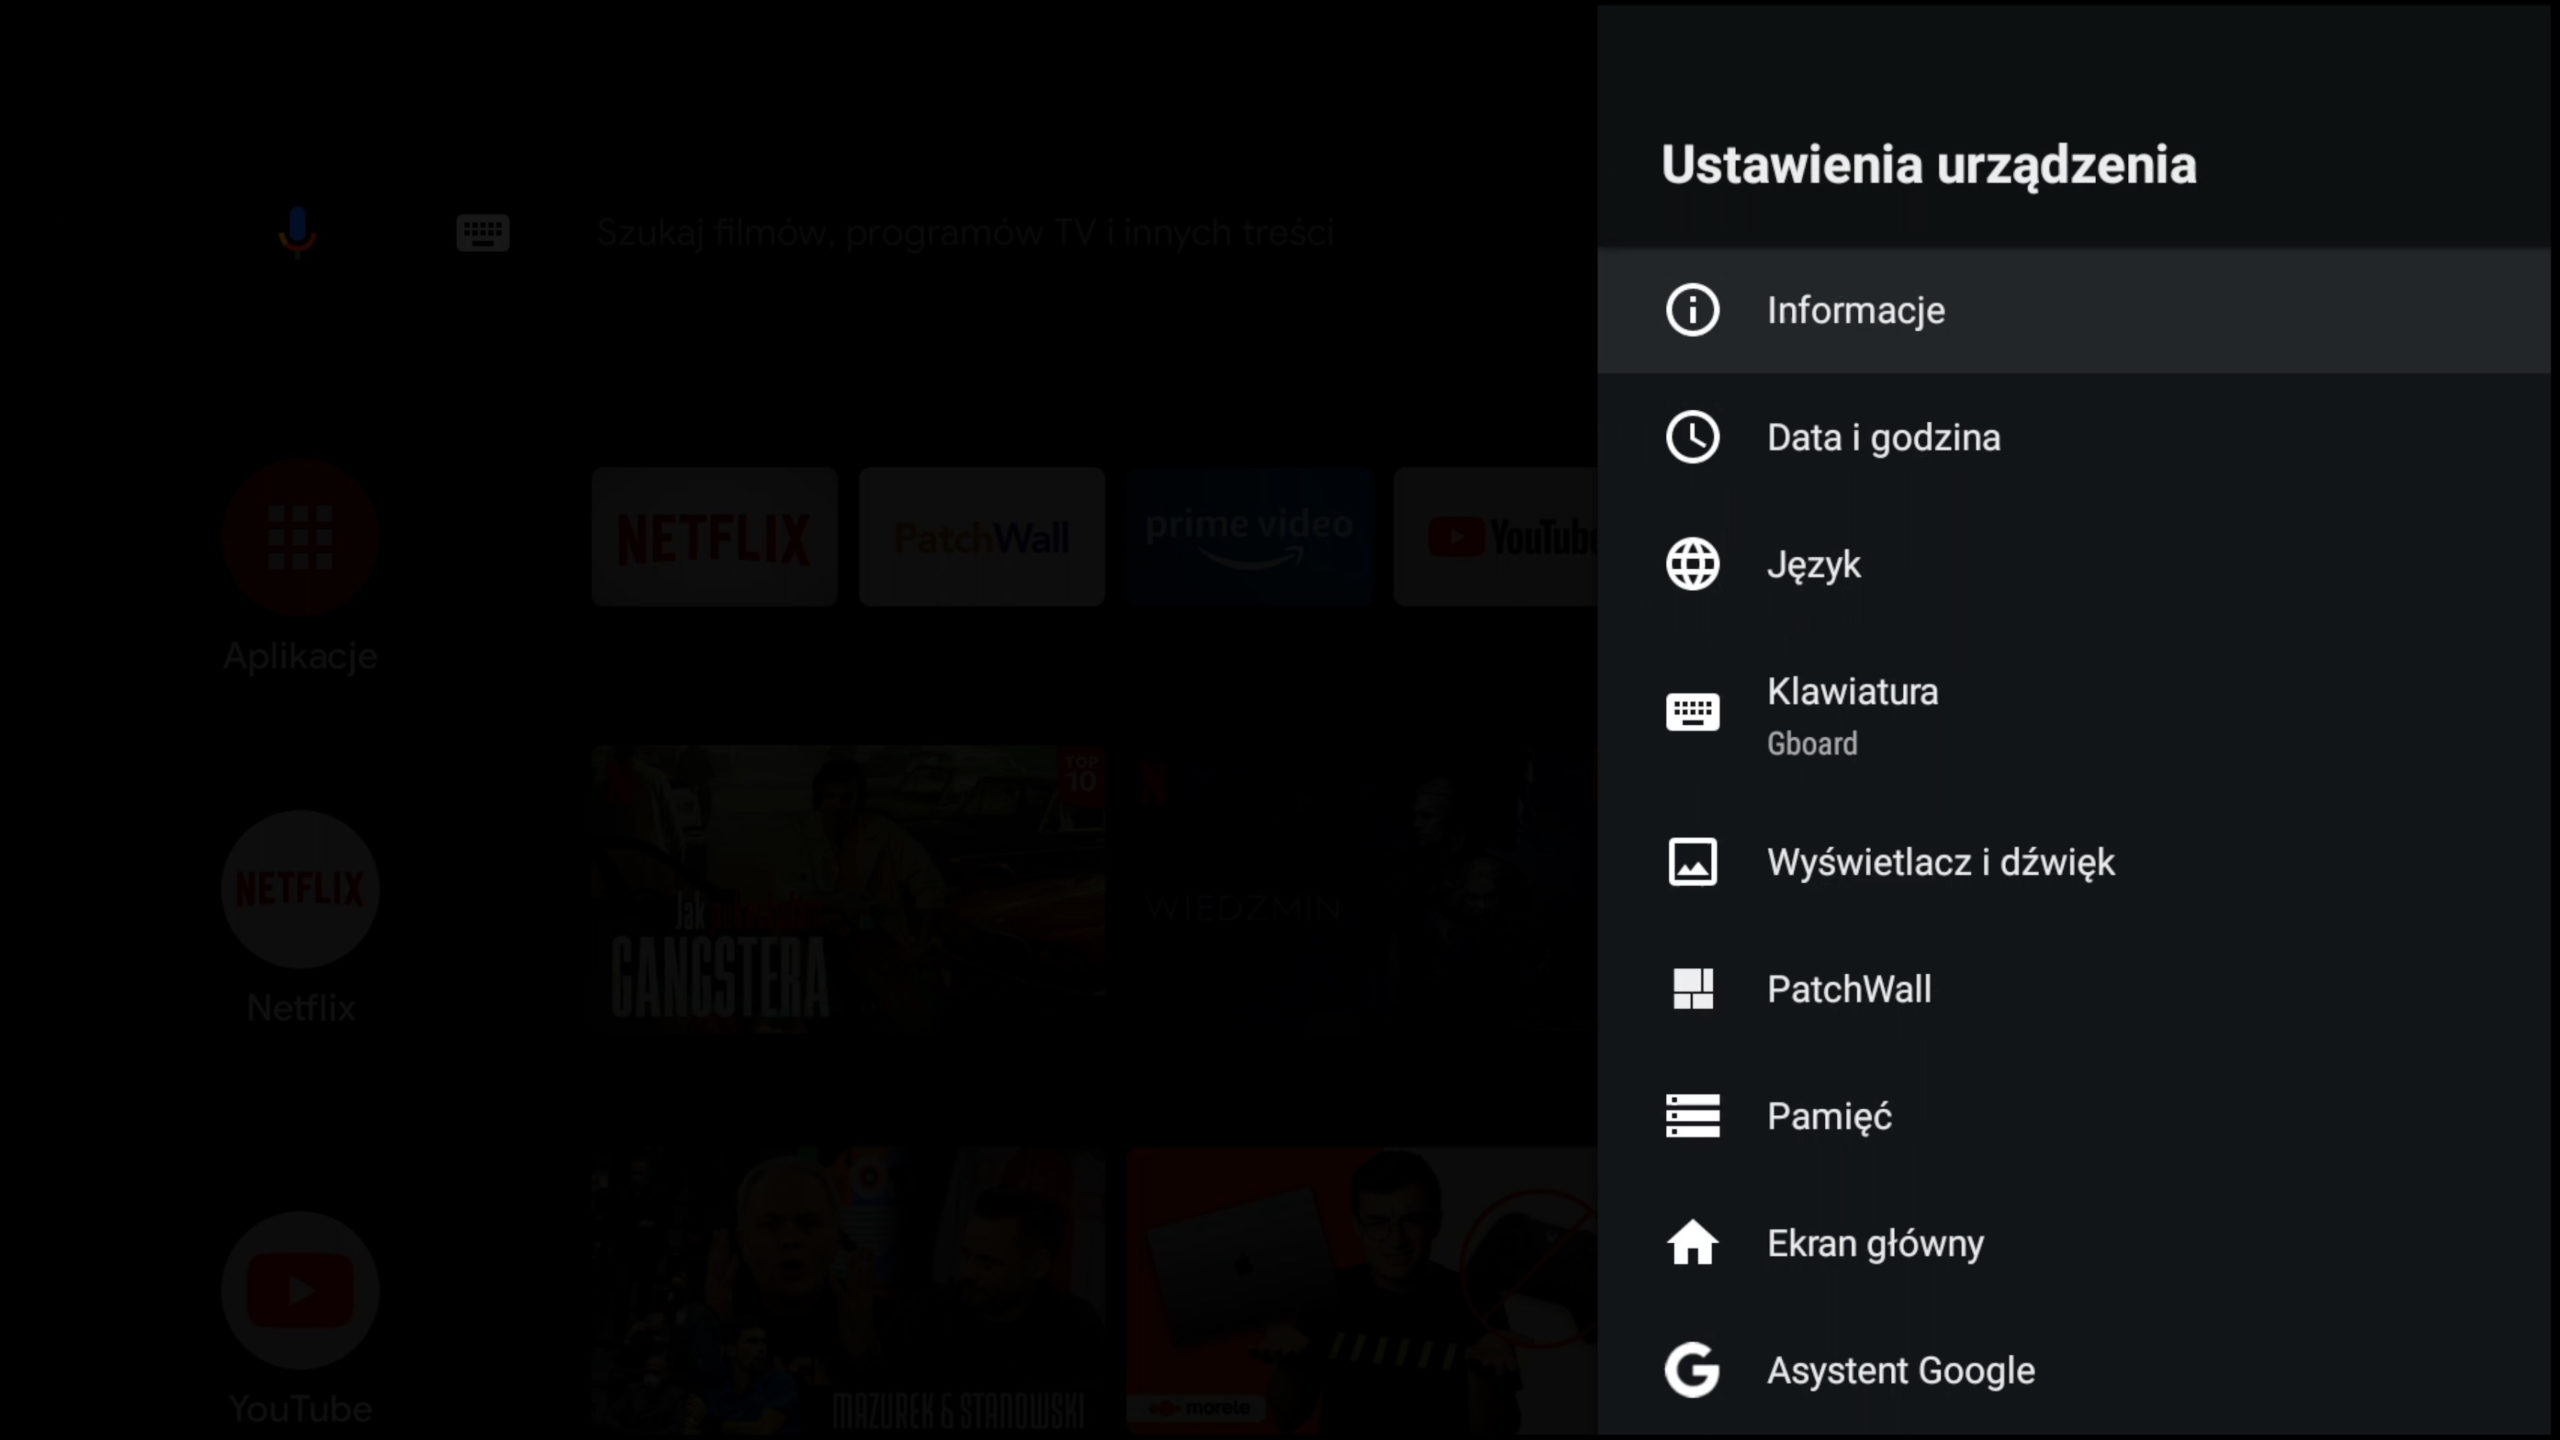Click the house icon for Ekran główny
Viewport: 2560px width, 1440px height.
pyautogui.click(x=1692, y=1242)
